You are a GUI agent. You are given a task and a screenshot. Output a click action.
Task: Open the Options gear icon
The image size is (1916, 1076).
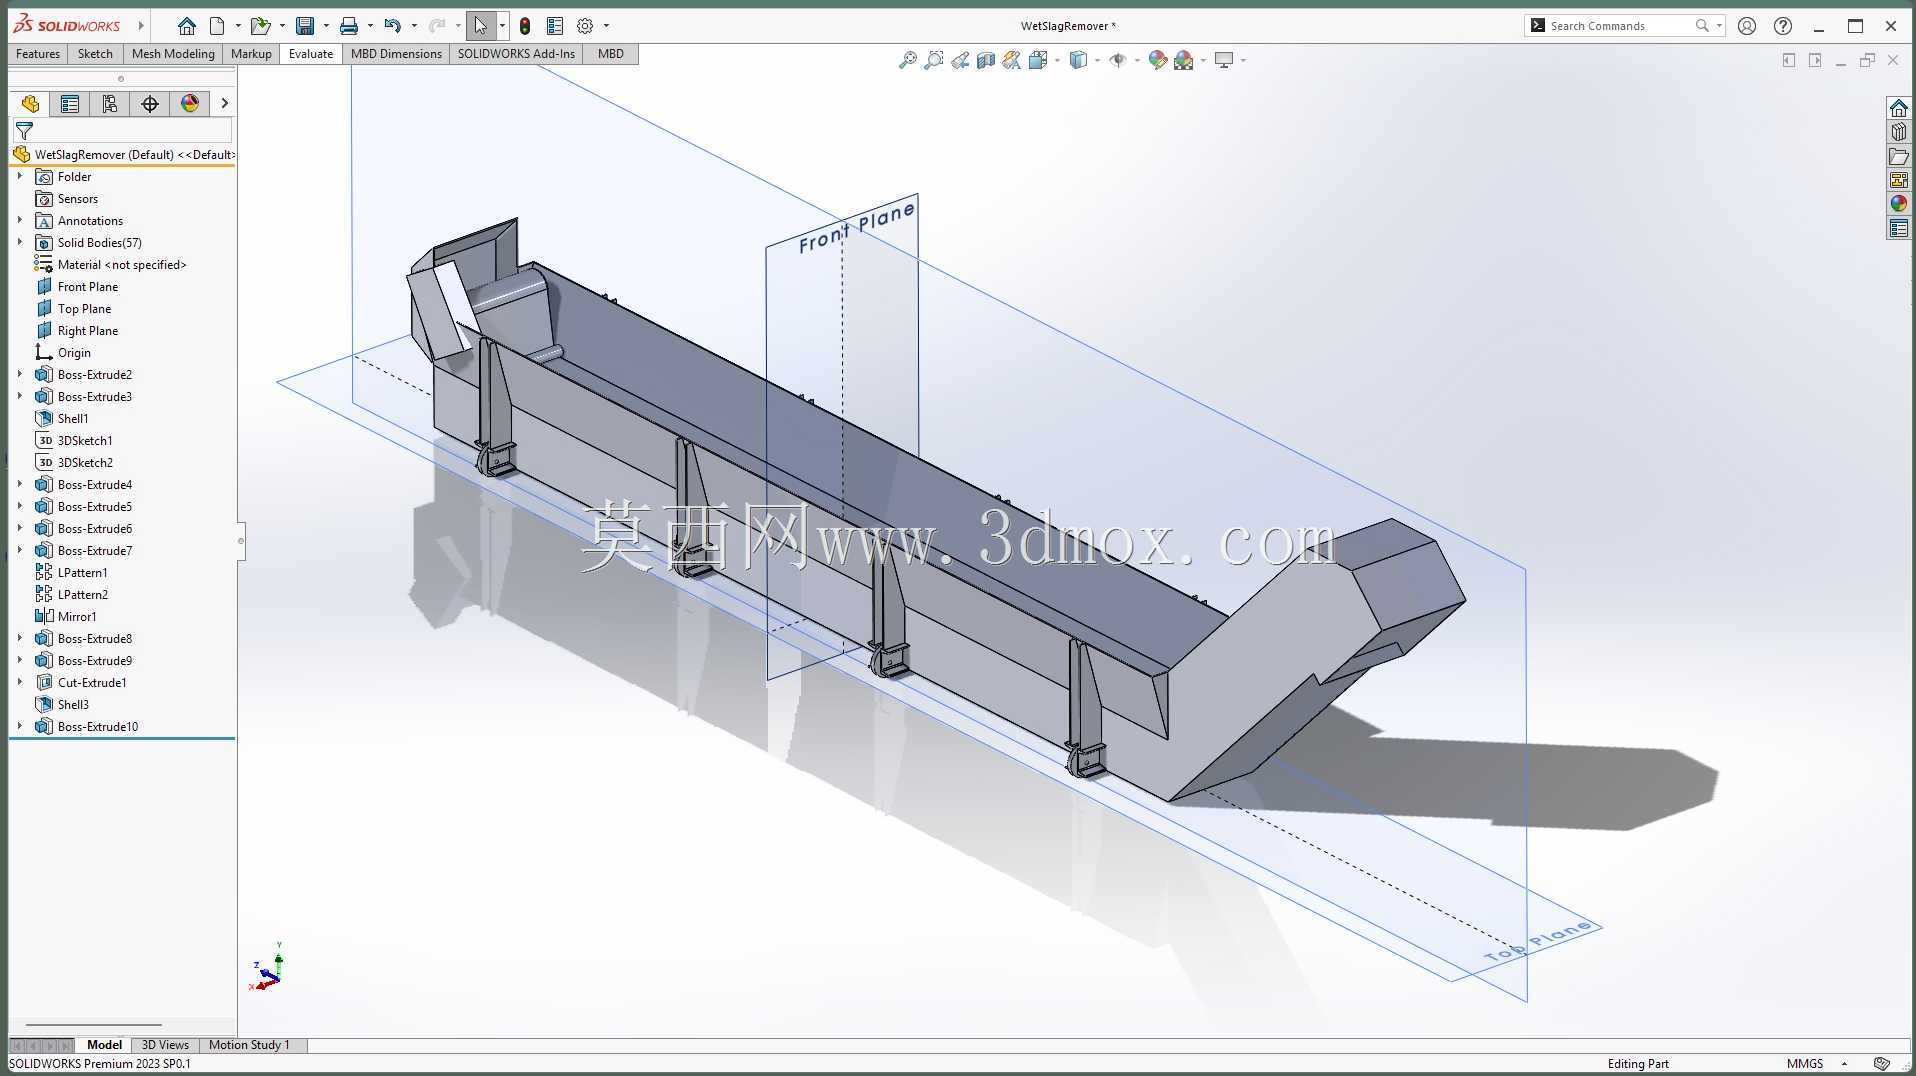click(585, 26)
